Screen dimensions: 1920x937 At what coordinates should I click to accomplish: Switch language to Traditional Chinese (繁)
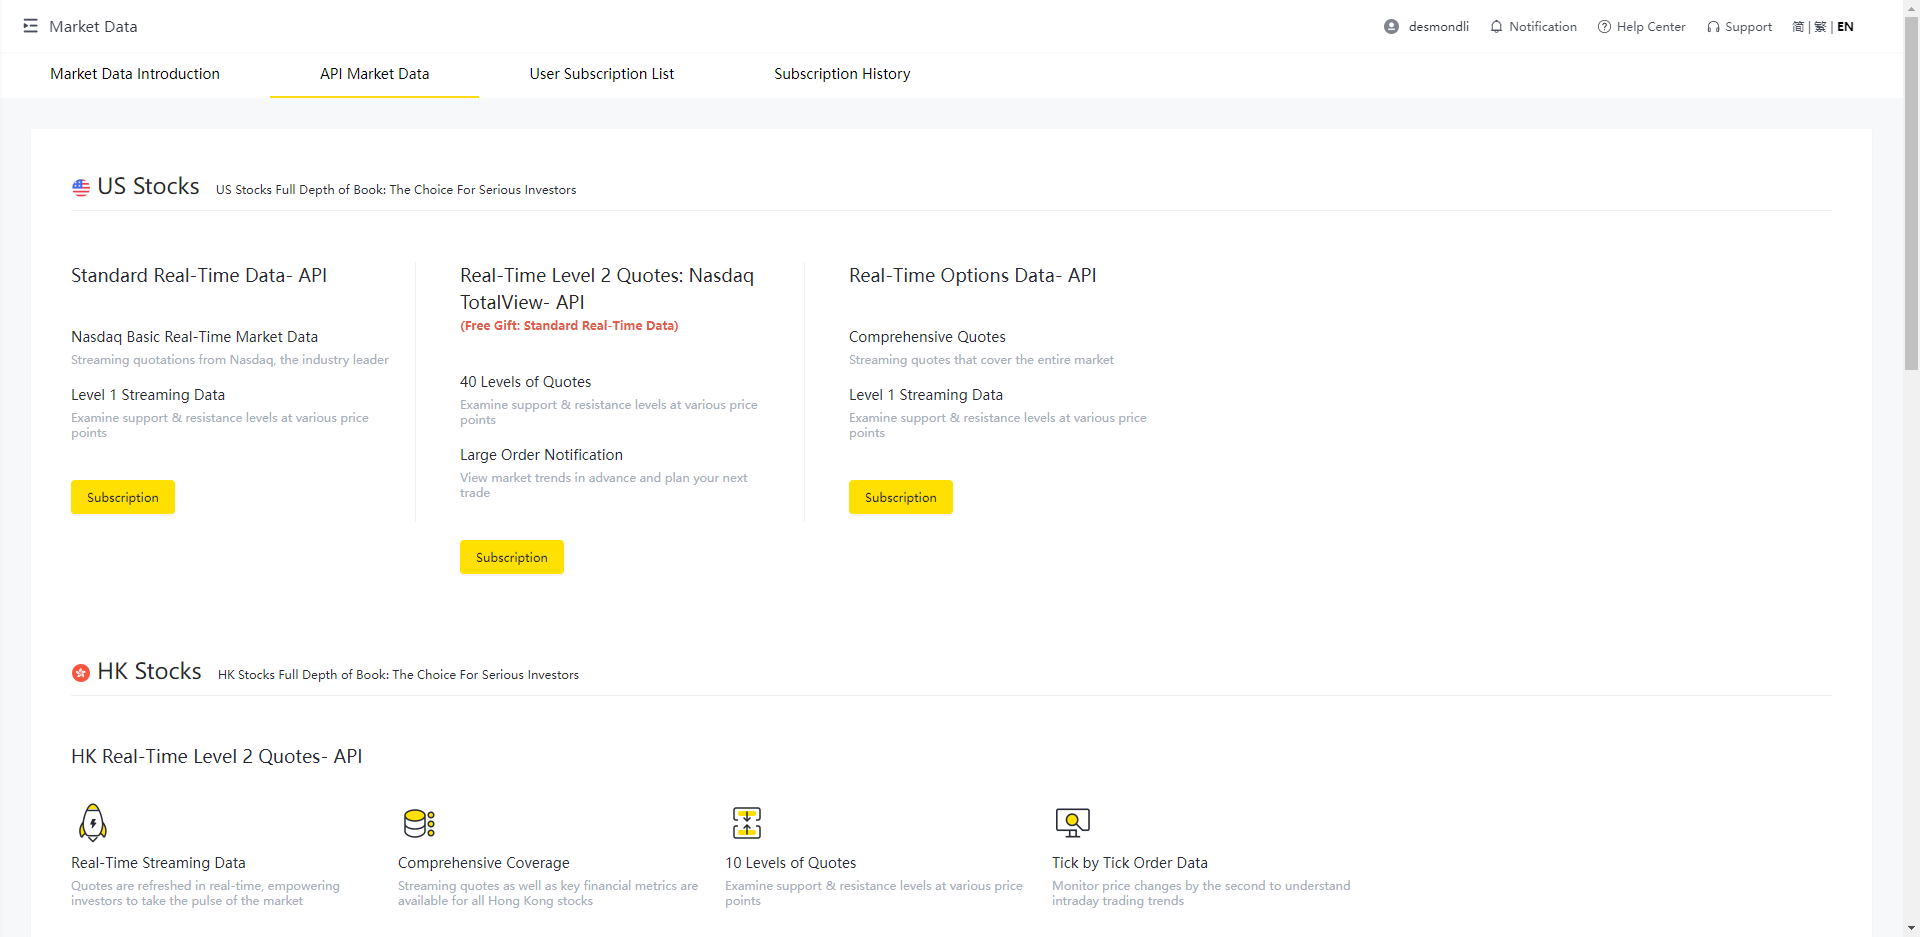point(1820,27)
